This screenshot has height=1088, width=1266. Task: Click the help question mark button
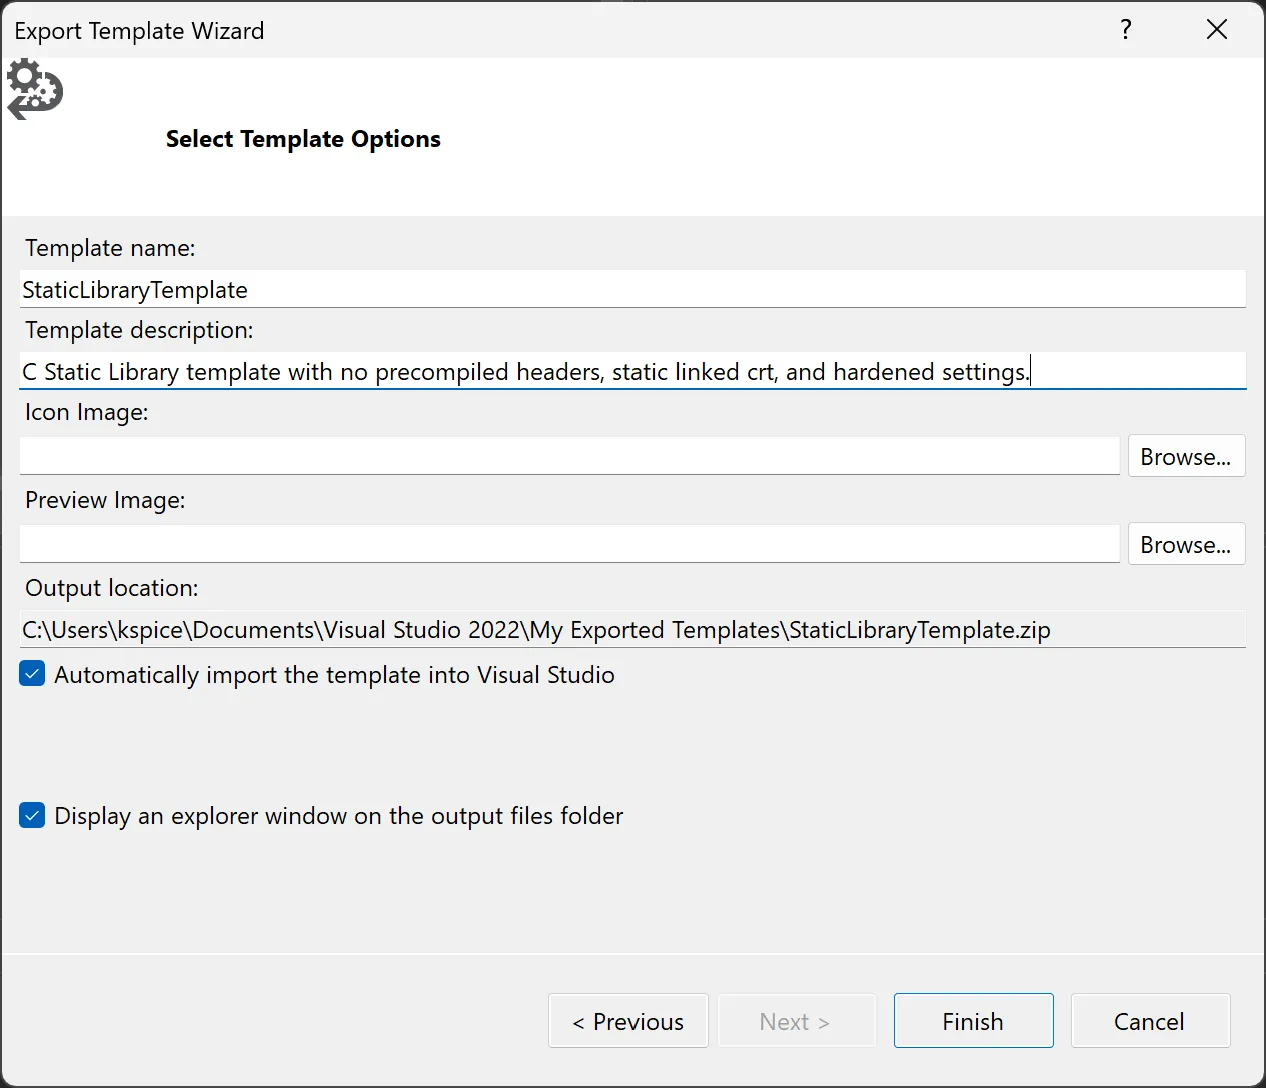pyautogui.click(x=1126, y=29)
